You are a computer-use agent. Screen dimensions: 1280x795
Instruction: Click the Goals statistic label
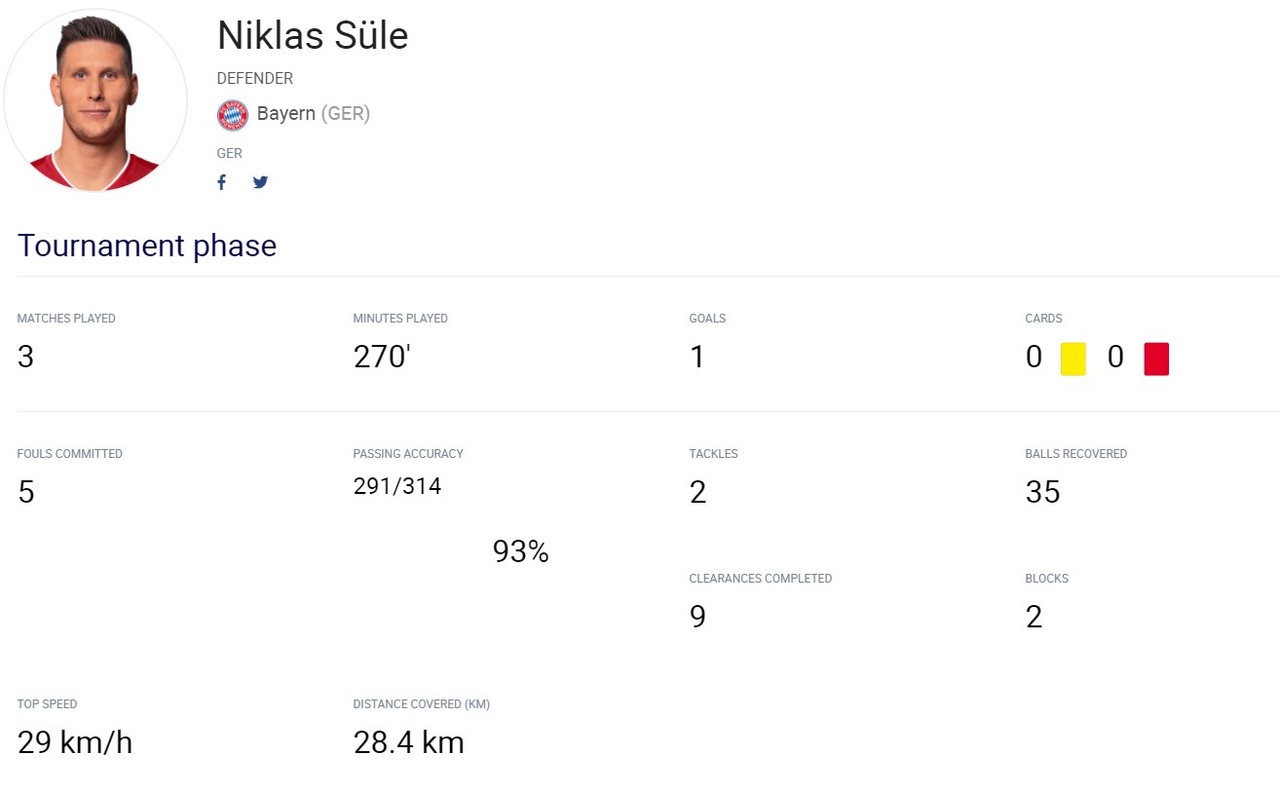pos(707,319)
